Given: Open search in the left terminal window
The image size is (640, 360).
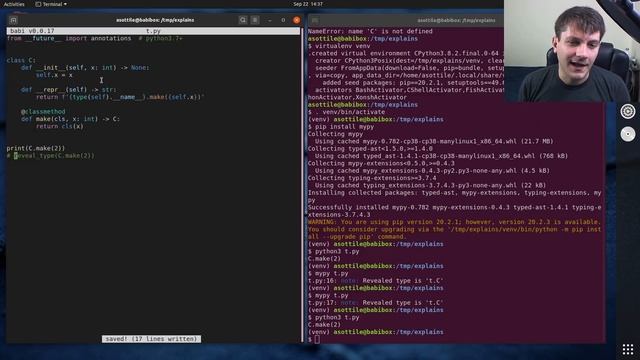Looking at the screenshot, I should point(243,20).
